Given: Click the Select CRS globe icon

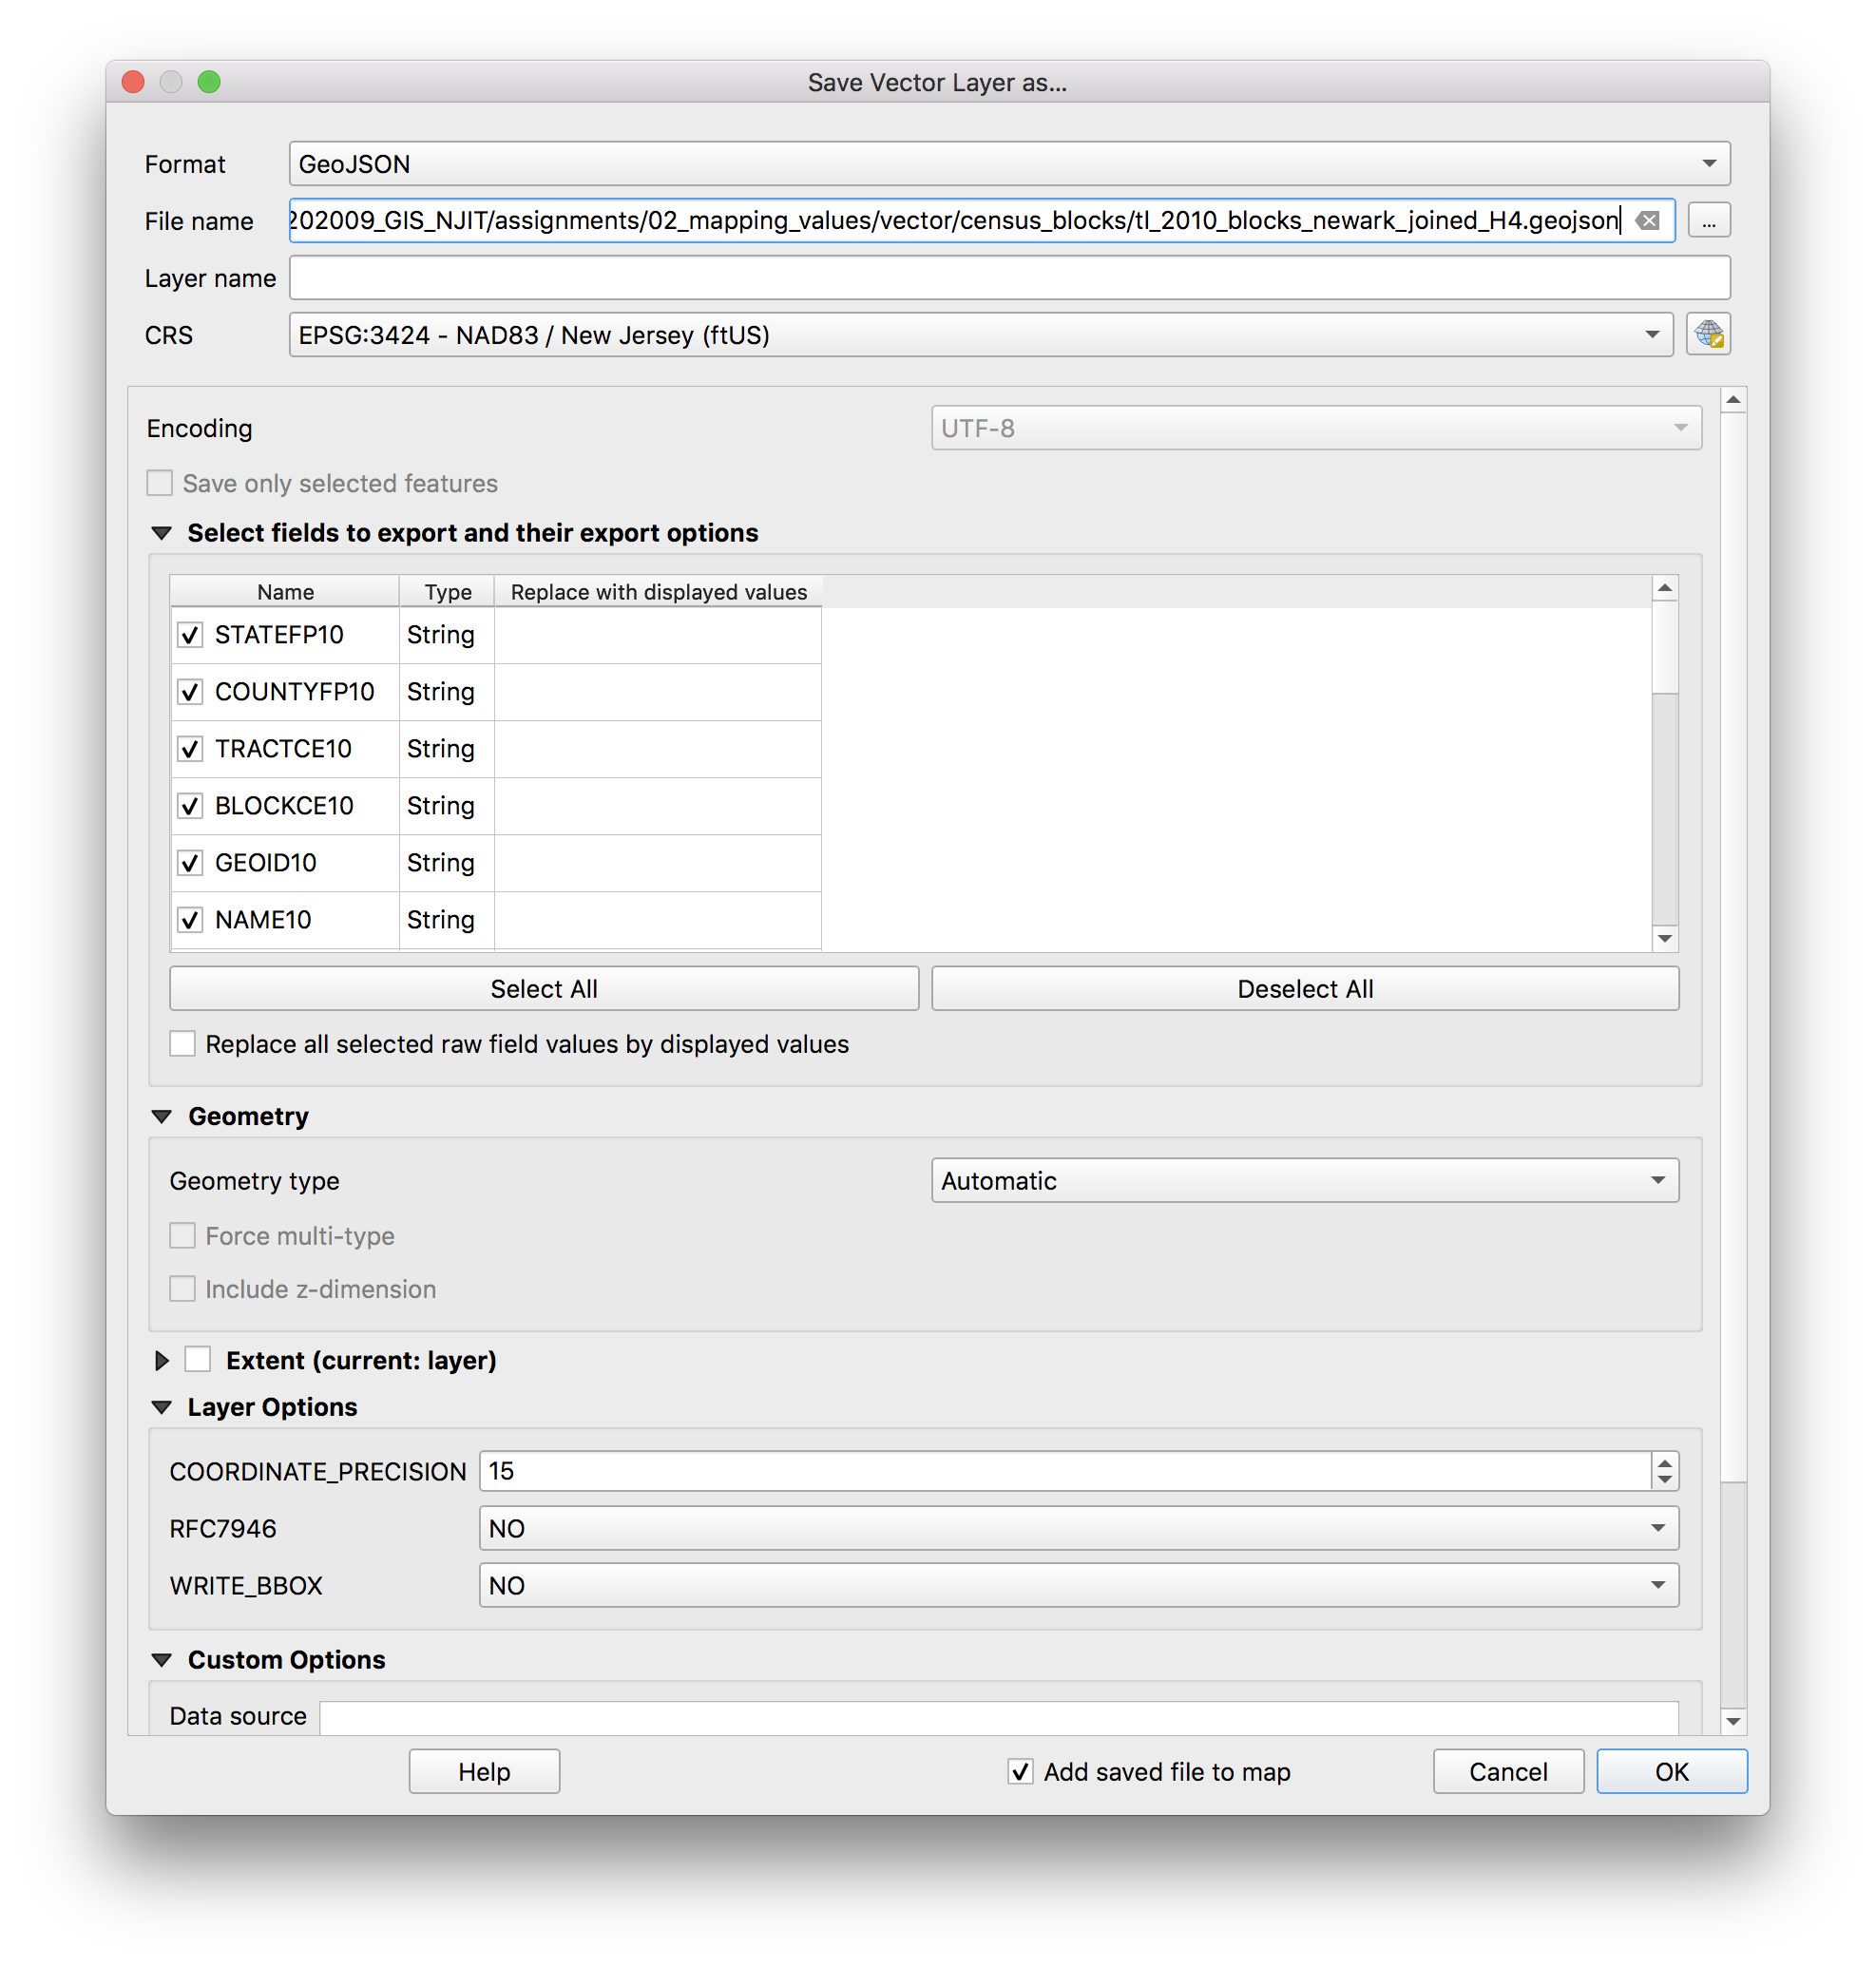Looking at the screenshot, I should [x=1708, y=334].
